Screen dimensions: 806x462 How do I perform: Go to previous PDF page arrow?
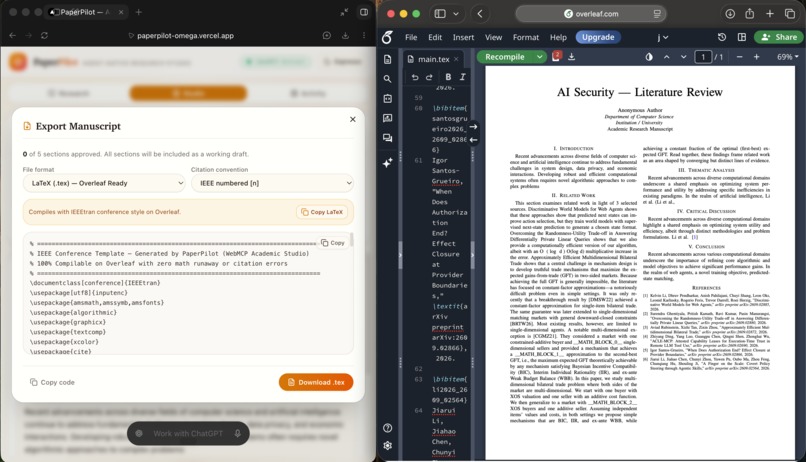click(667, 57)
